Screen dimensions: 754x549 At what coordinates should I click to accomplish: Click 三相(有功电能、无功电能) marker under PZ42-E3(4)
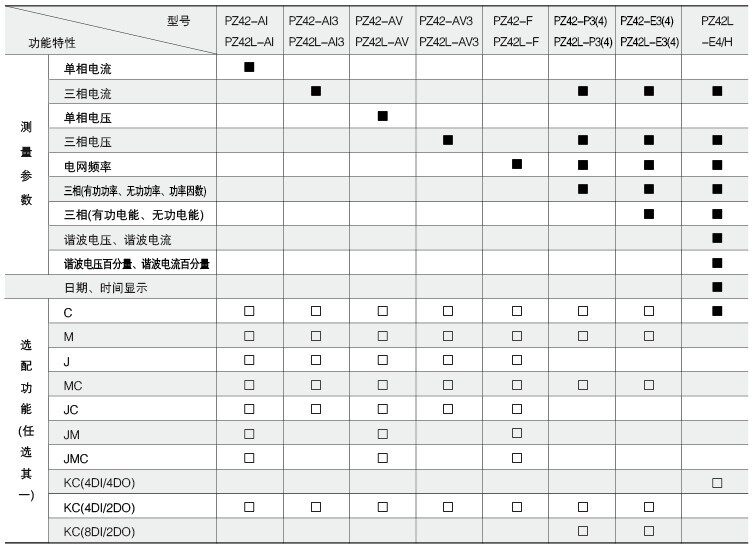tap(649, 213)
